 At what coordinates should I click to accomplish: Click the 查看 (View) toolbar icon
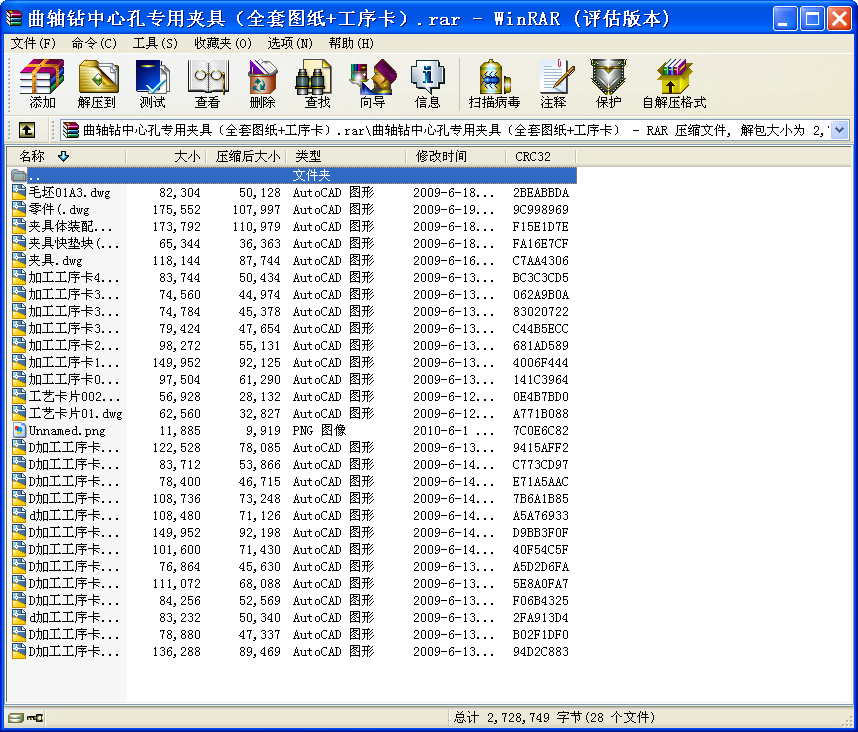(207, 83)
